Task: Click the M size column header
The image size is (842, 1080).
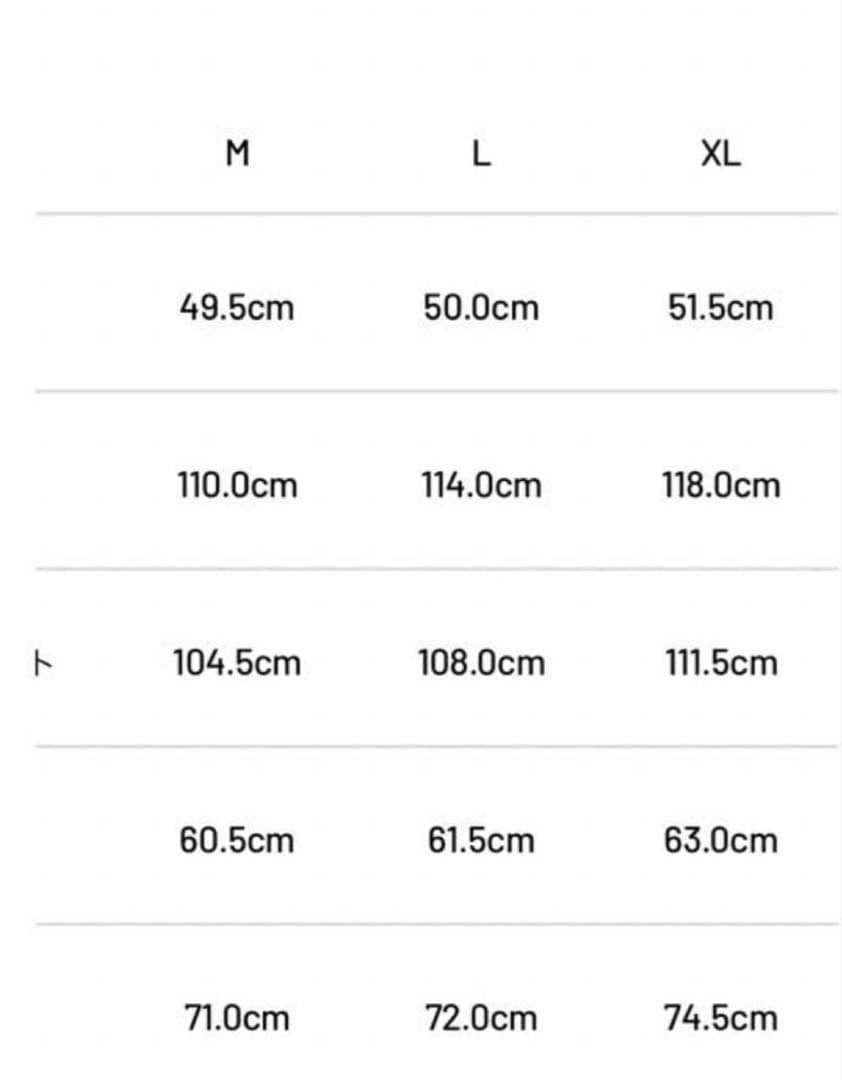Action: (x=237, y=154)
